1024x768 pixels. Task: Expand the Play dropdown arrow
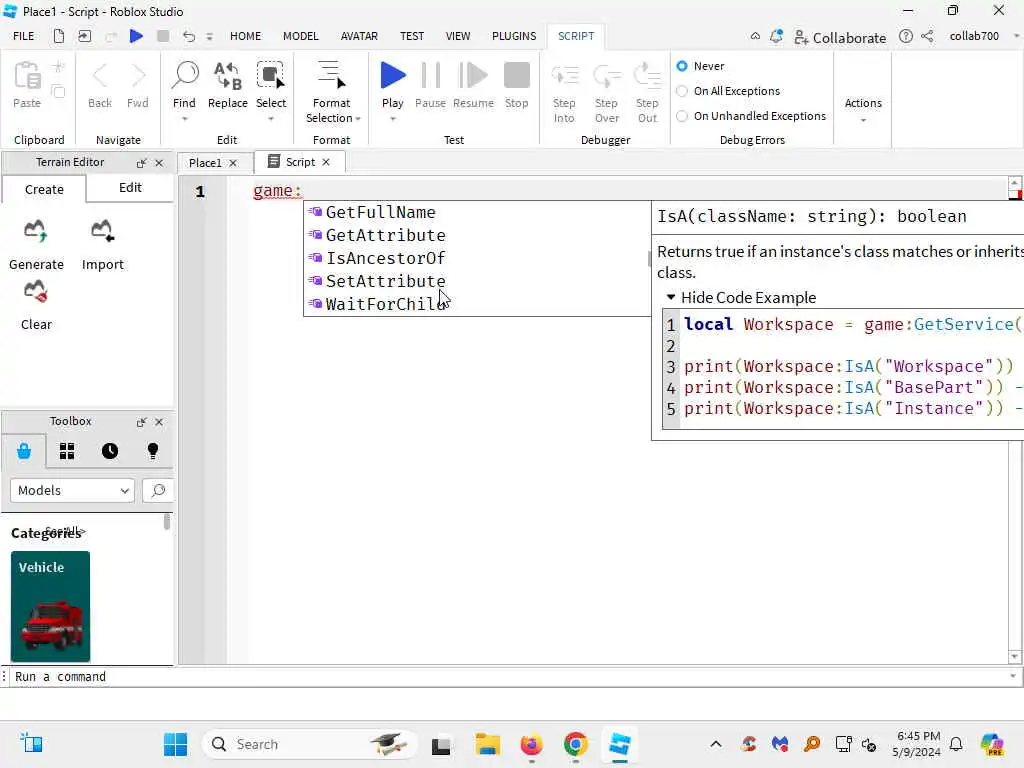click(392, 120)
